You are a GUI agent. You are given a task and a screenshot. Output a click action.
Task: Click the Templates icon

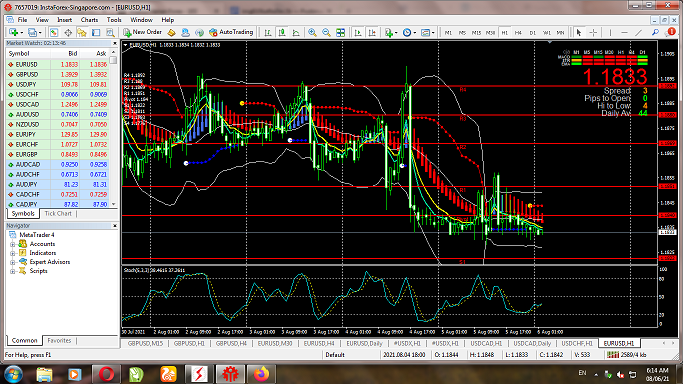[426, 32]
